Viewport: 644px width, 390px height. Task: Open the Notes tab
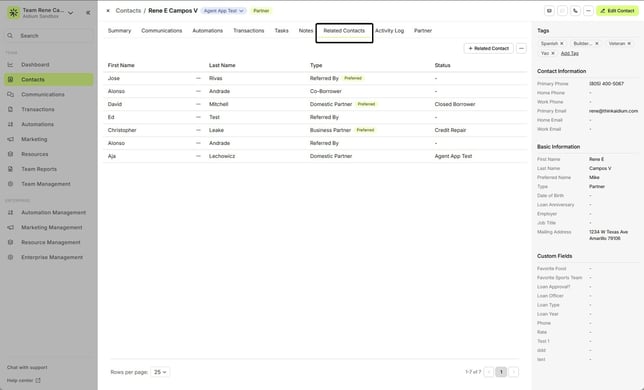coord(306,31)
